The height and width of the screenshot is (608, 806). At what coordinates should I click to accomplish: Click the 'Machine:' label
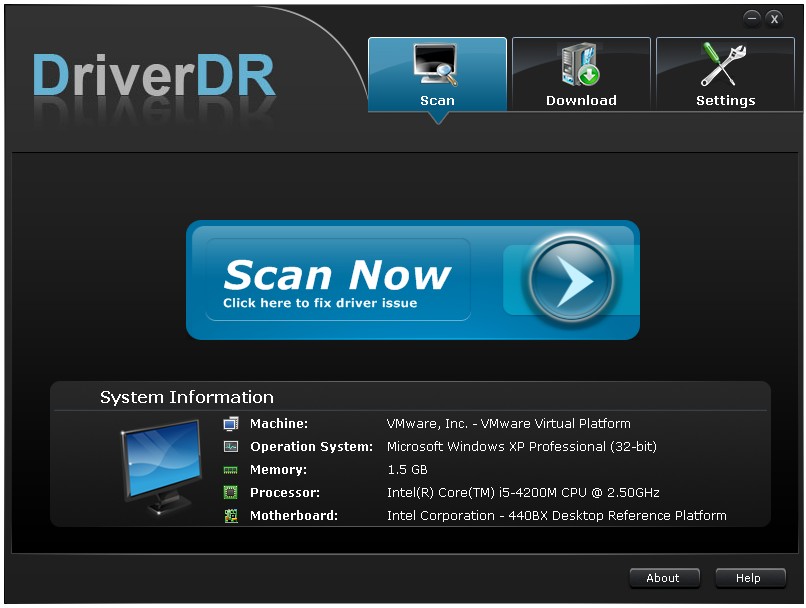tap(279, 423)
